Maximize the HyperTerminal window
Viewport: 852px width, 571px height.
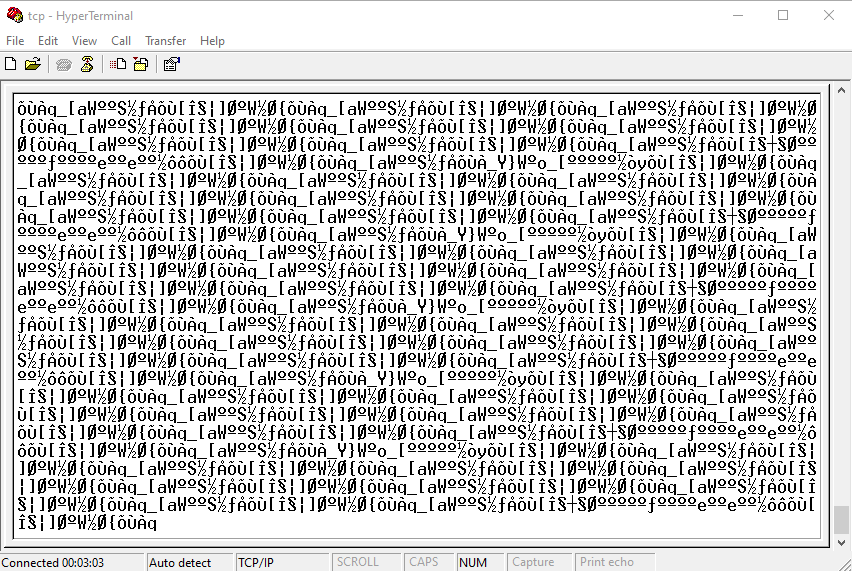point(783,15)
